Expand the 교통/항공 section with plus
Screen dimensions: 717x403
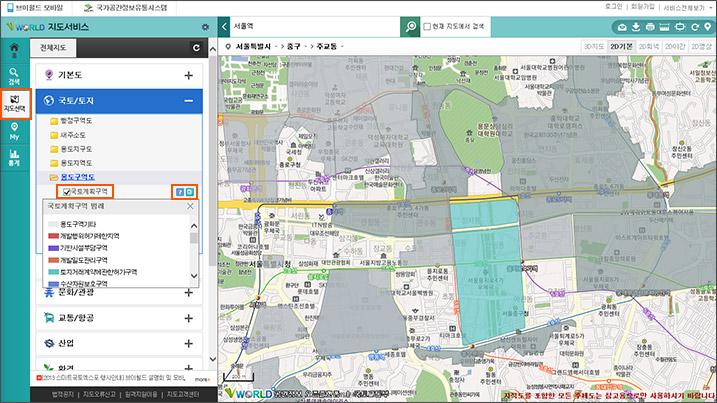[x=188, y=318]
